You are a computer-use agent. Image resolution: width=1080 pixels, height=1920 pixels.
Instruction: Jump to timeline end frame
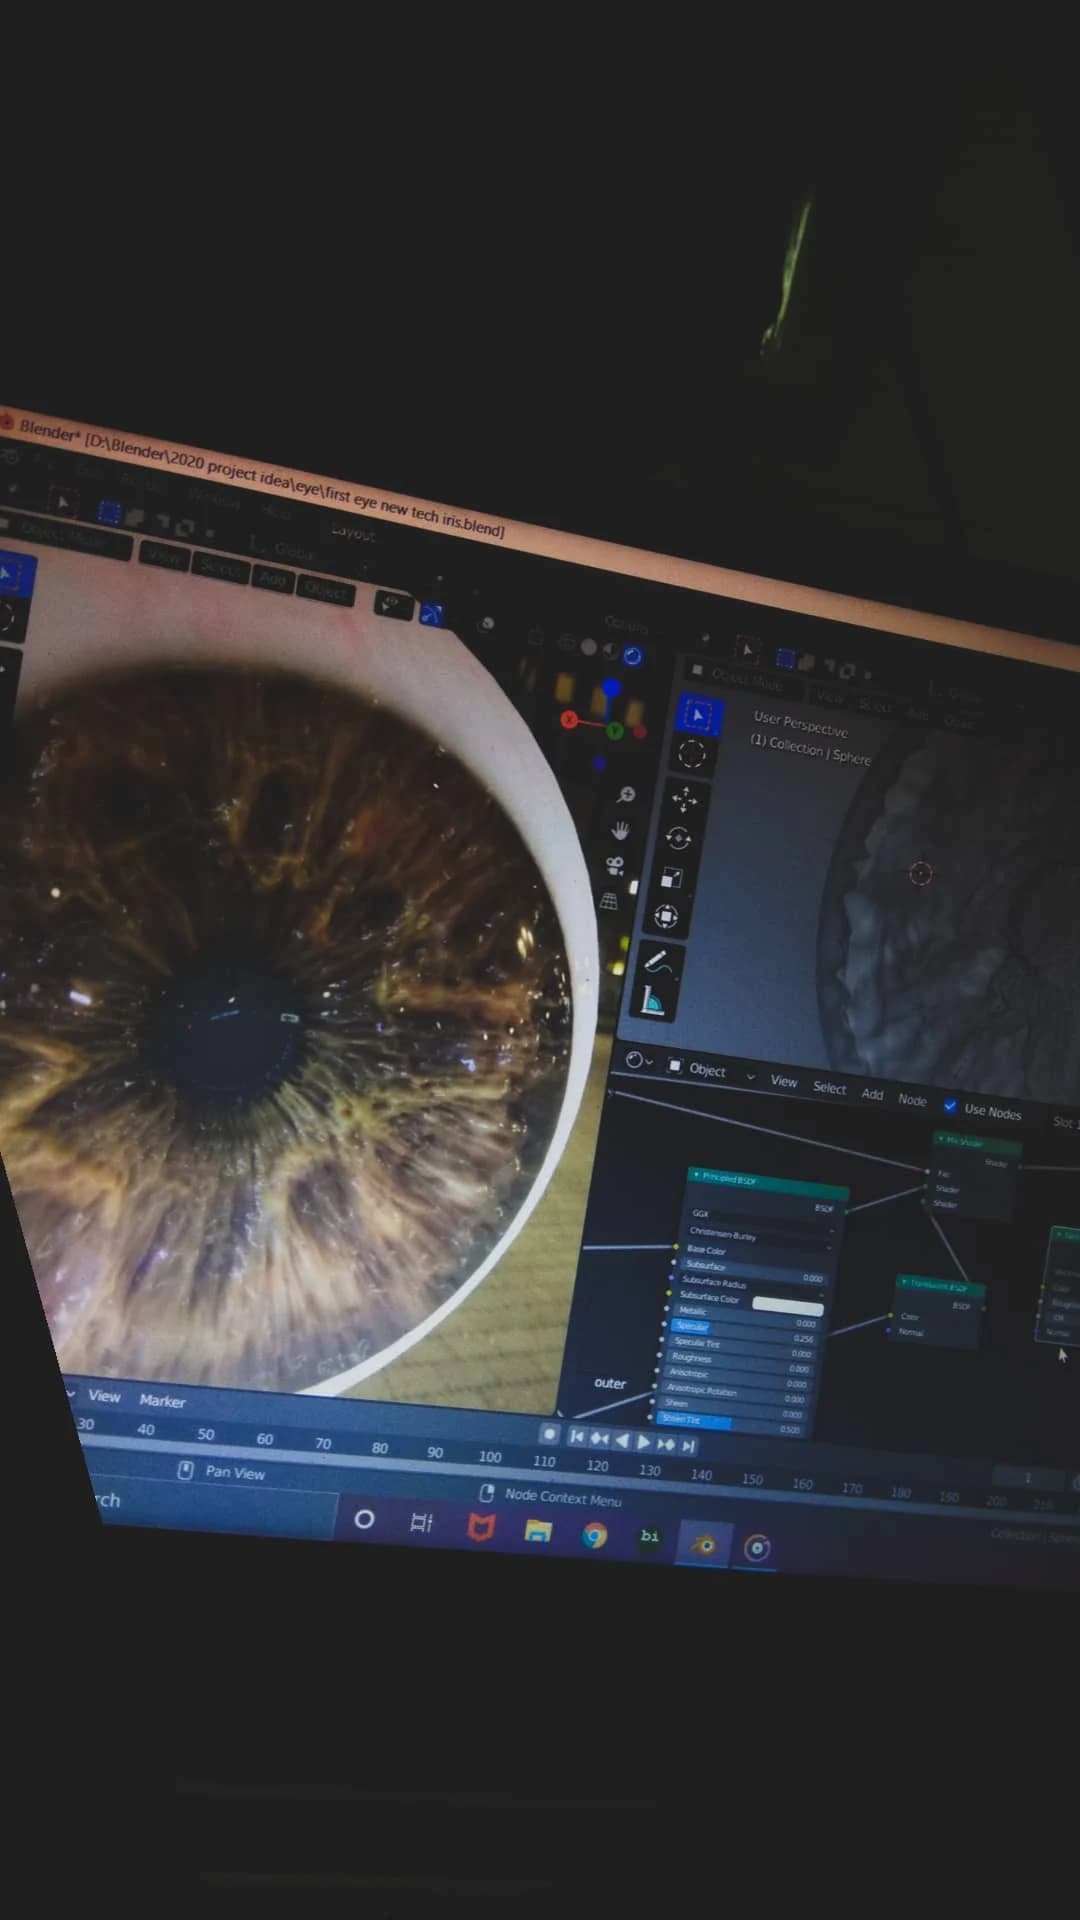688,1445
